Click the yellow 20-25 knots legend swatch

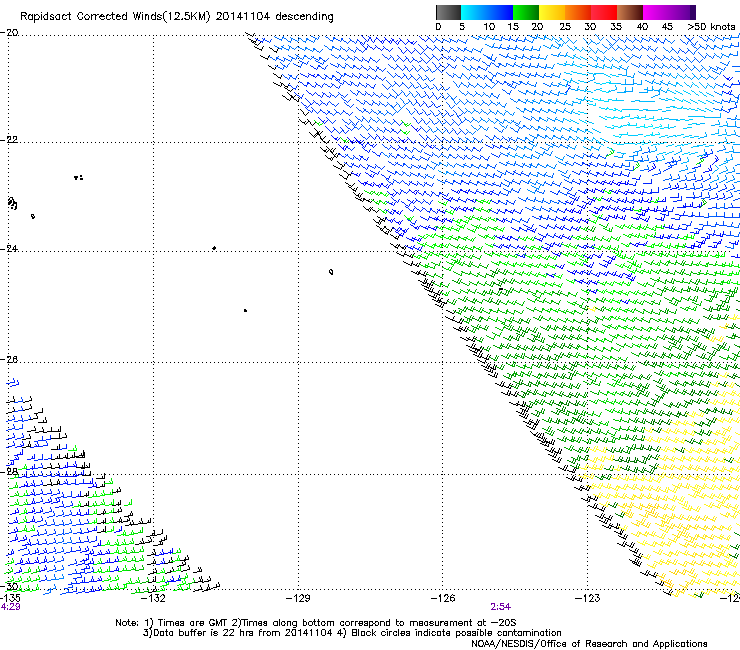pyautogui.click(x=552, y=12)
